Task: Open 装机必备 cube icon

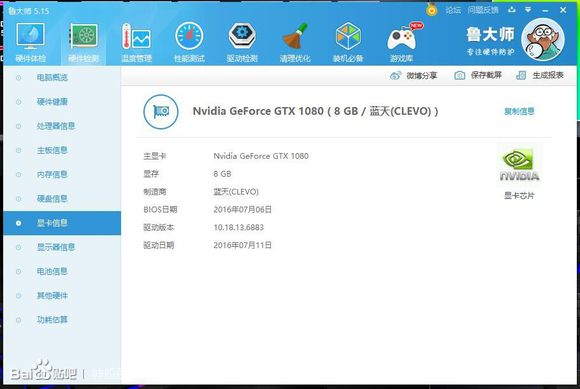Action: [348, 36]
